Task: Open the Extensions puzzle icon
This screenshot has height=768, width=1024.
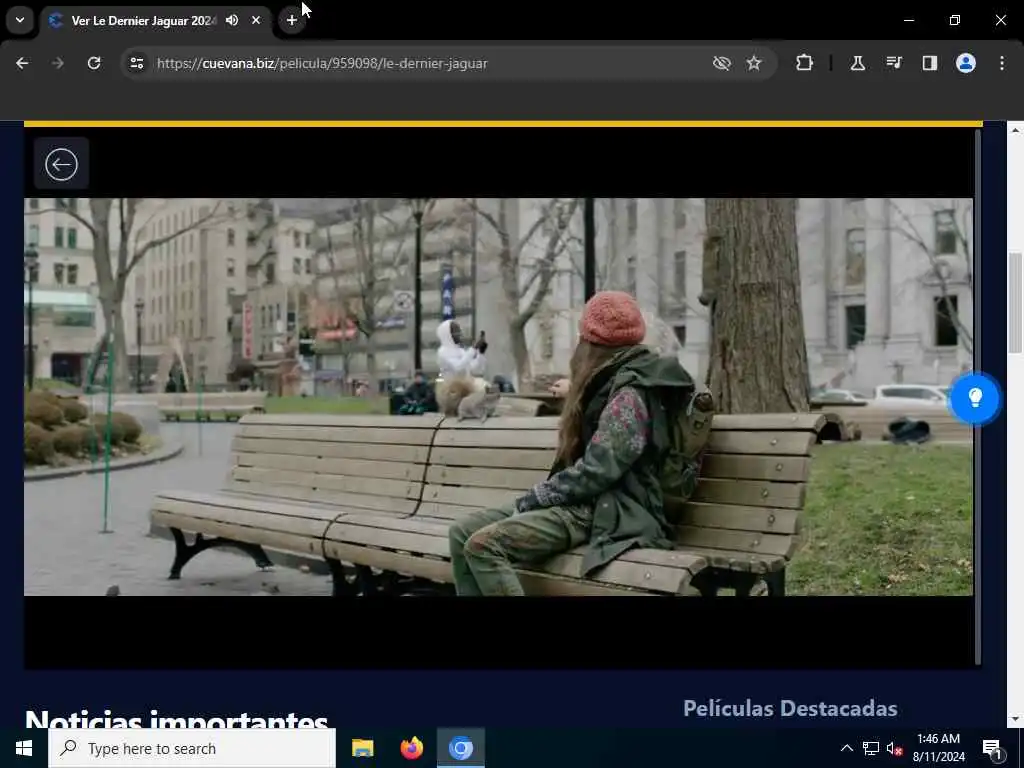Action: click(805, 63)
